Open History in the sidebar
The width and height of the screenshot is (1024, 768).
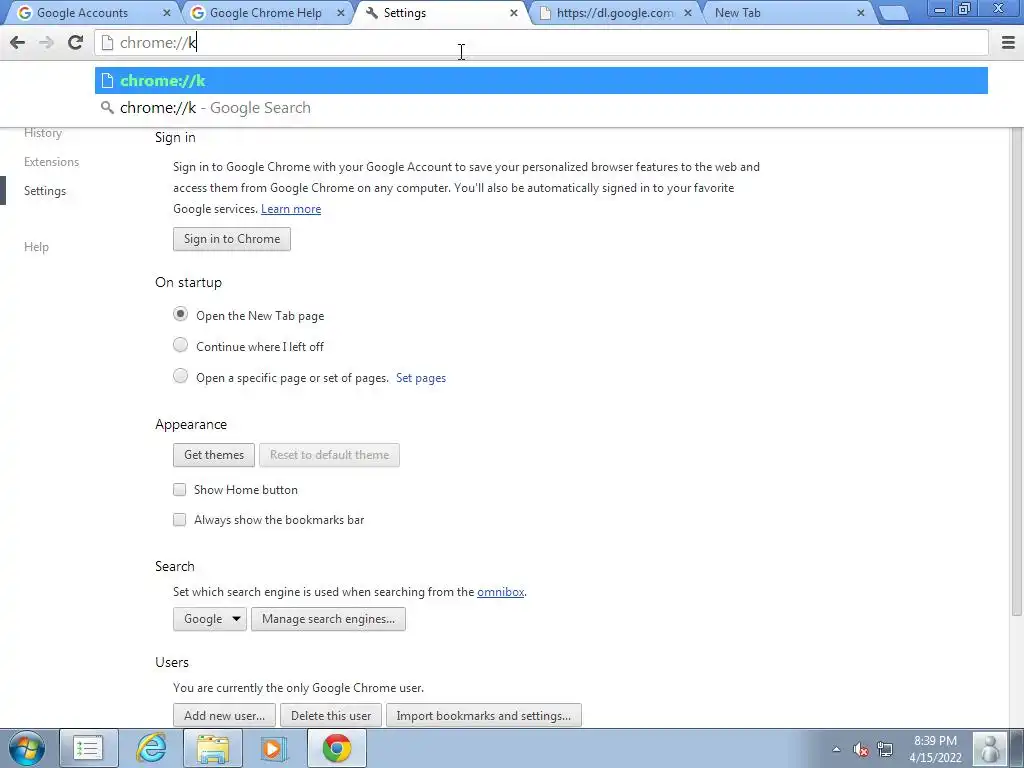tap(43, 133)
